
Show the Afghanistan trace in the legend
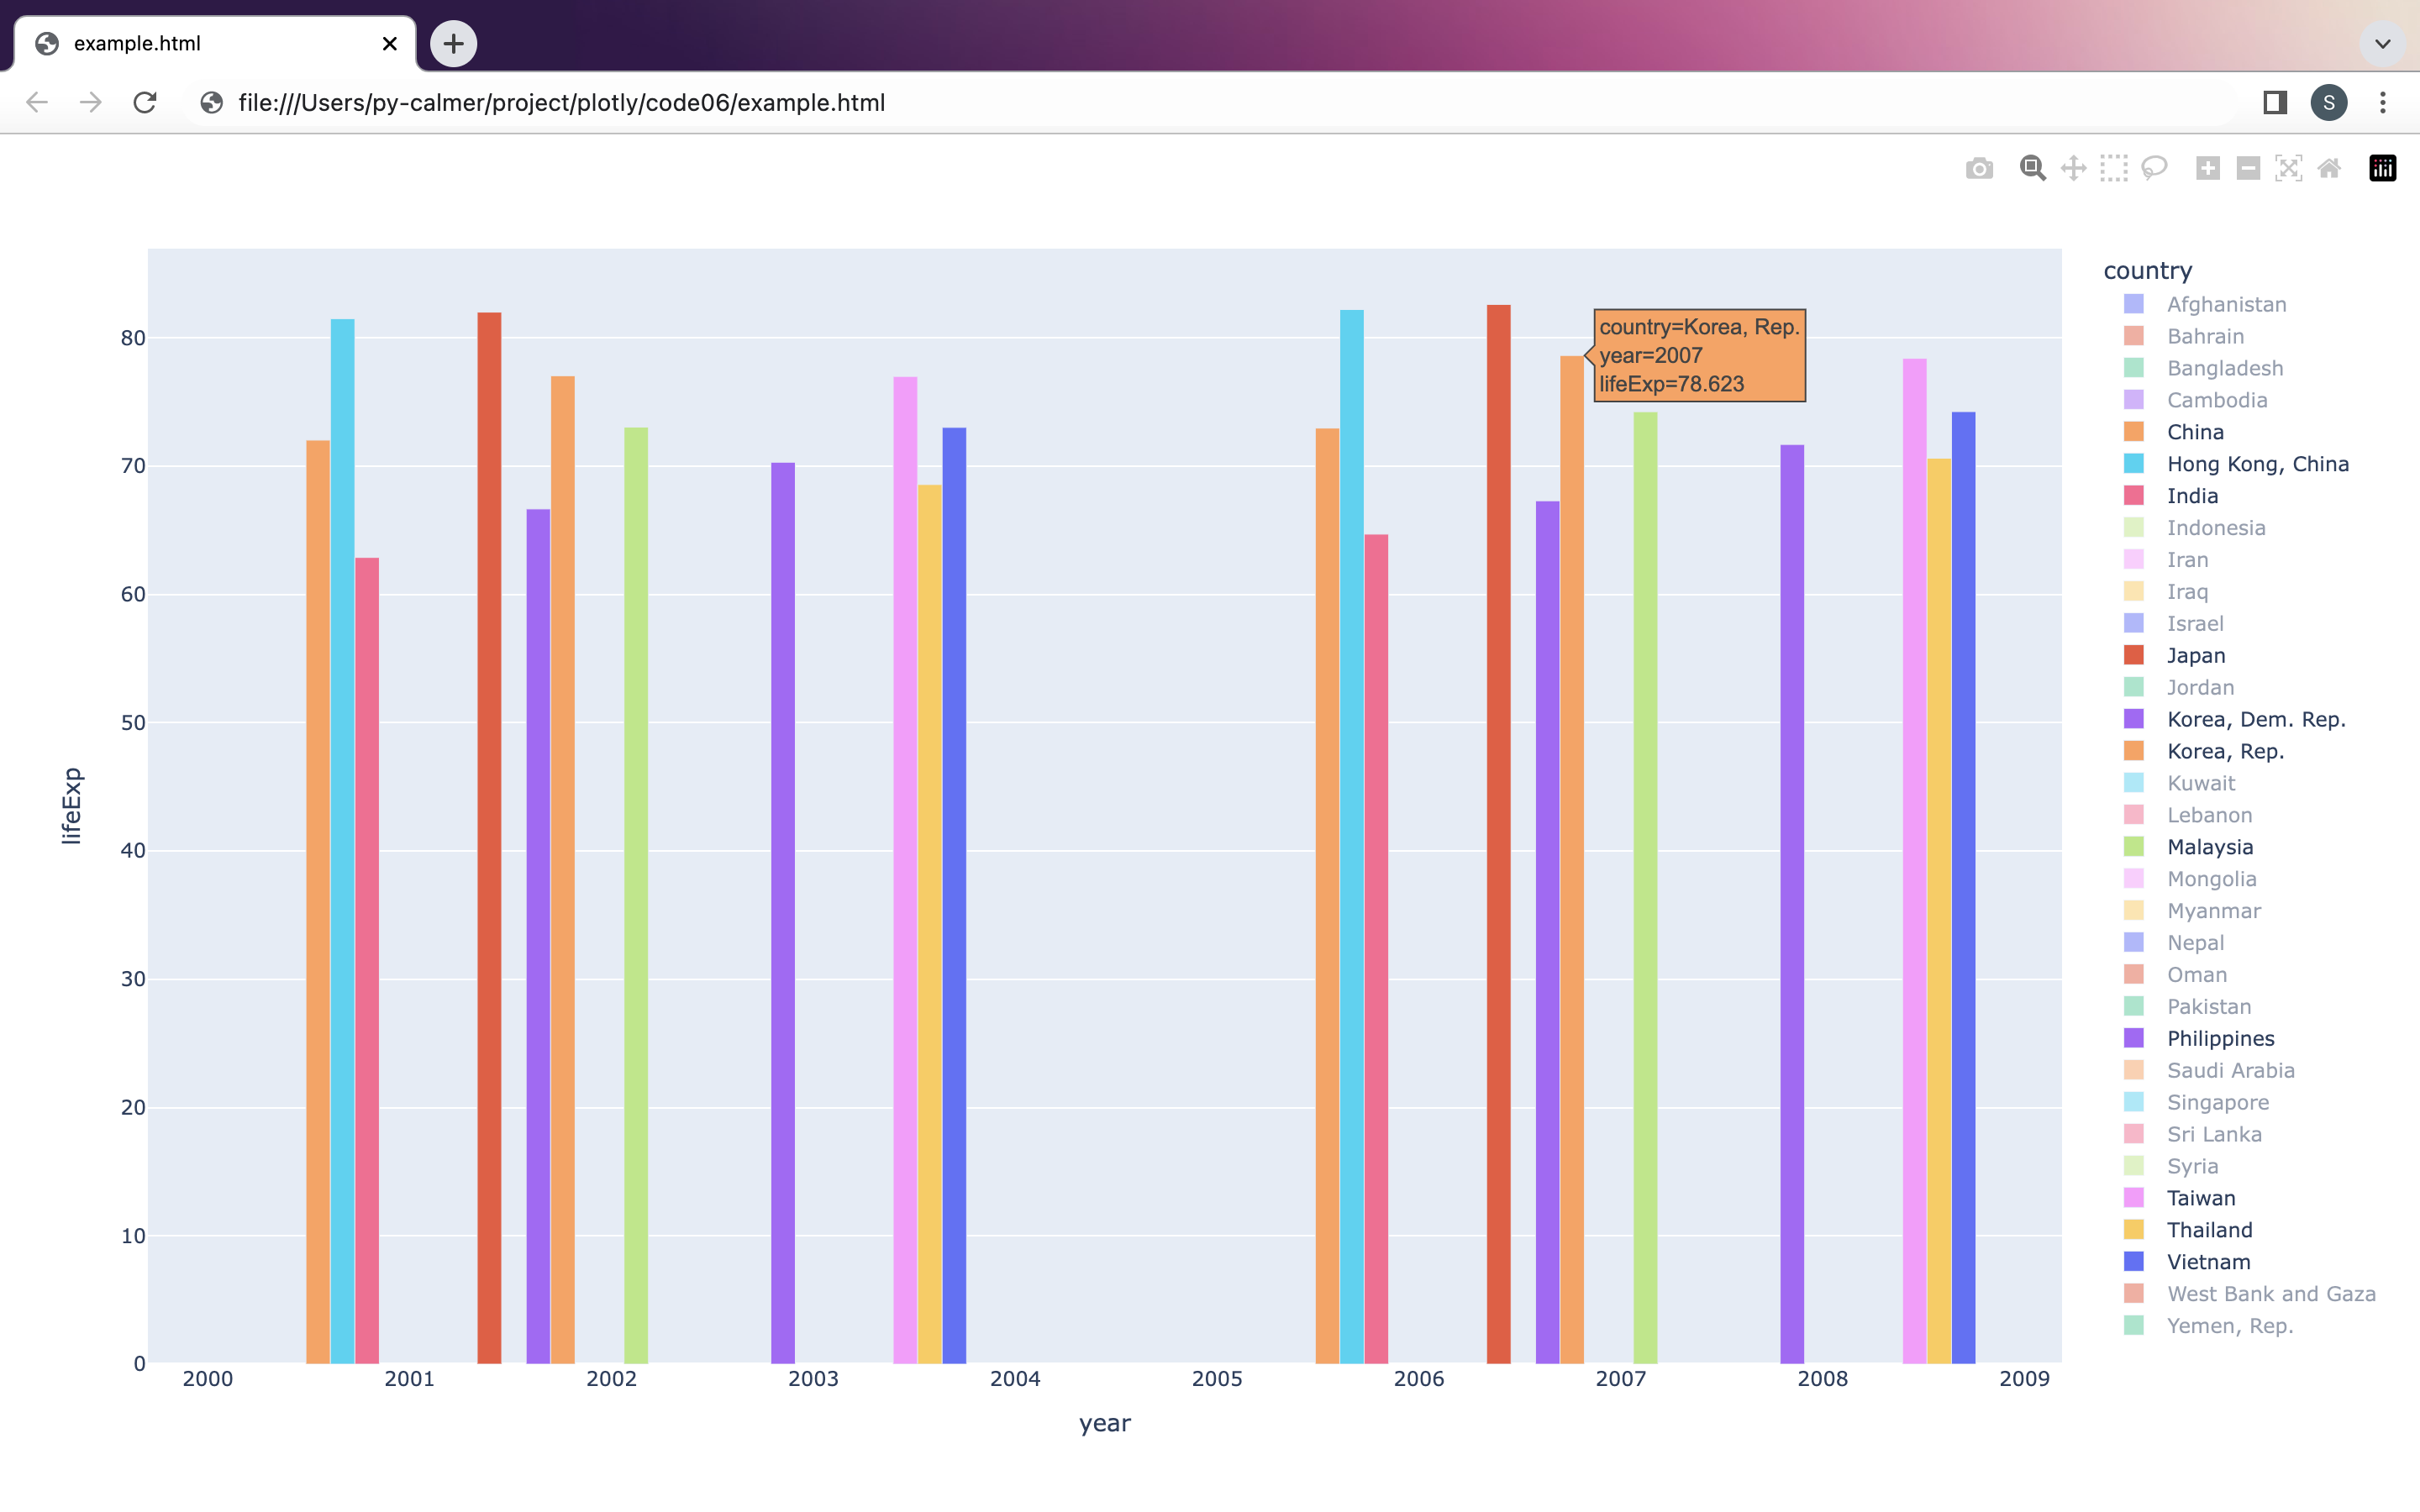pyautogui.click(x=2226, y=305)
